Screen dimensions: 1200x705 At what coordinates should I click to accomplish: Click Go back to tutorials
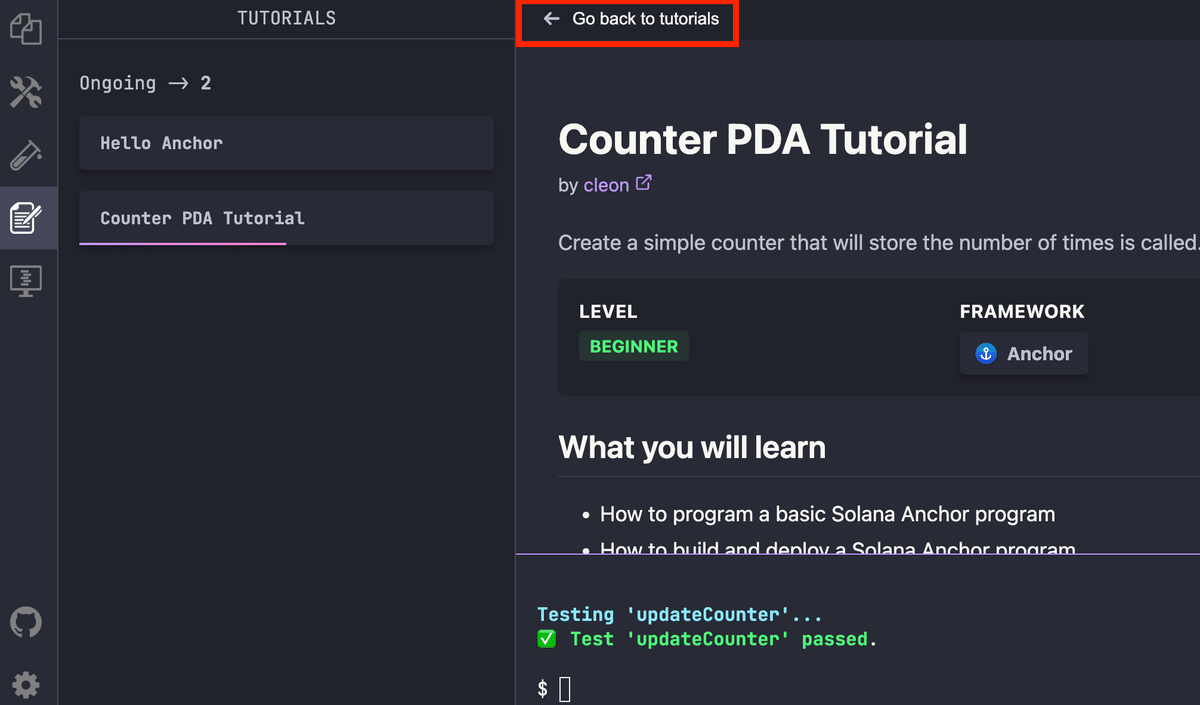[x=631, y=19]
